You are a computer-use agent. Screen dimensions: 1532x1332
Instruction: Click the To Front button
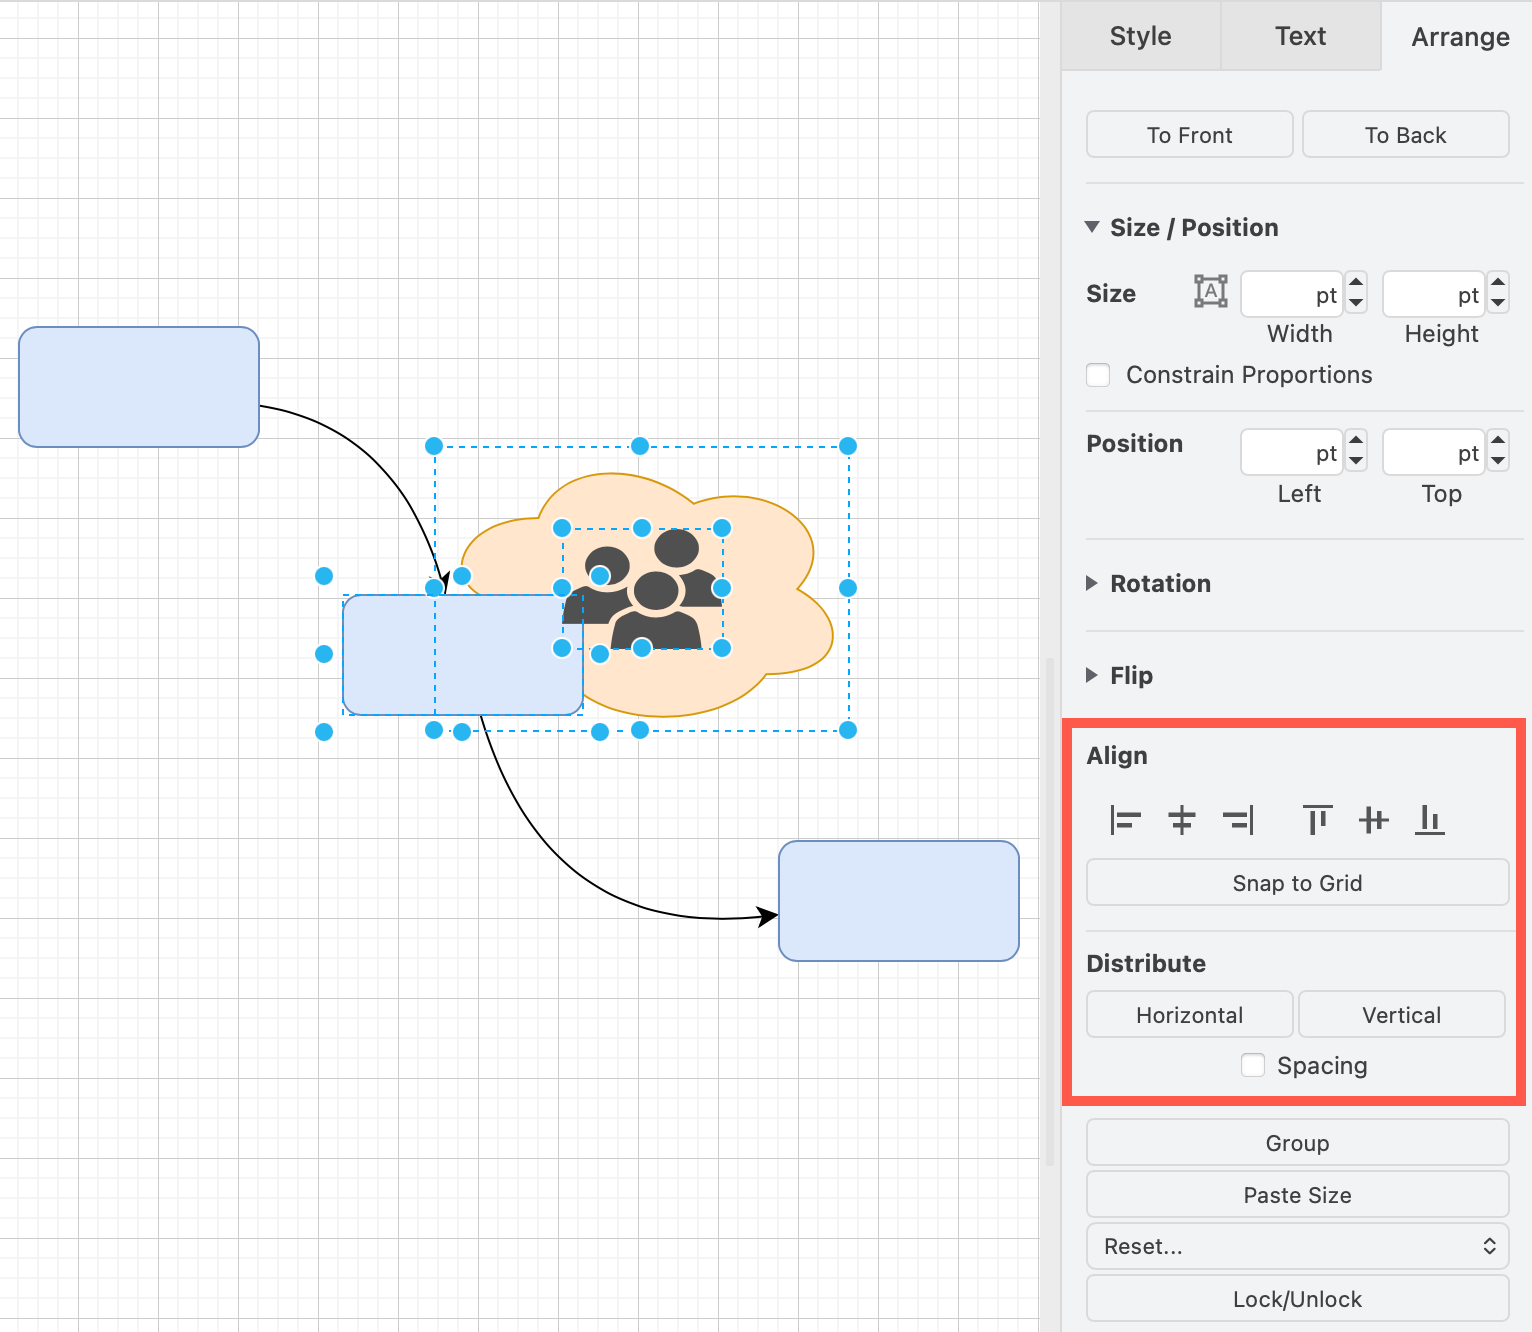point(1190,135)
